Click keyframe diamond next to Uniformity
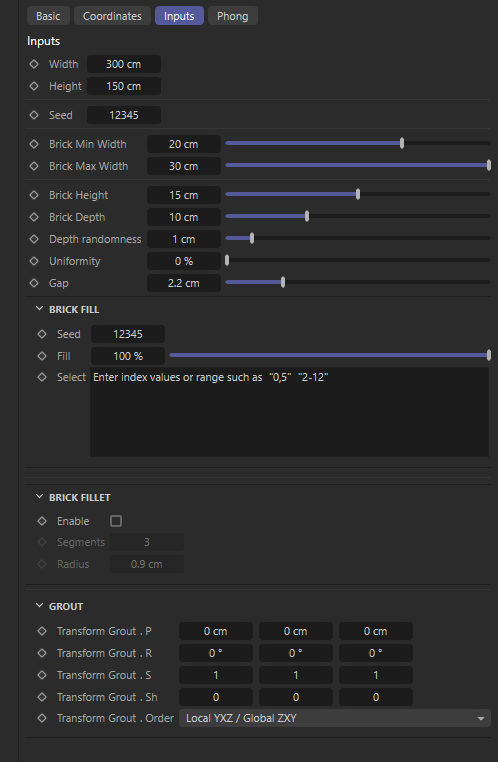Screen dimensions: 498x762 [34, 260]
